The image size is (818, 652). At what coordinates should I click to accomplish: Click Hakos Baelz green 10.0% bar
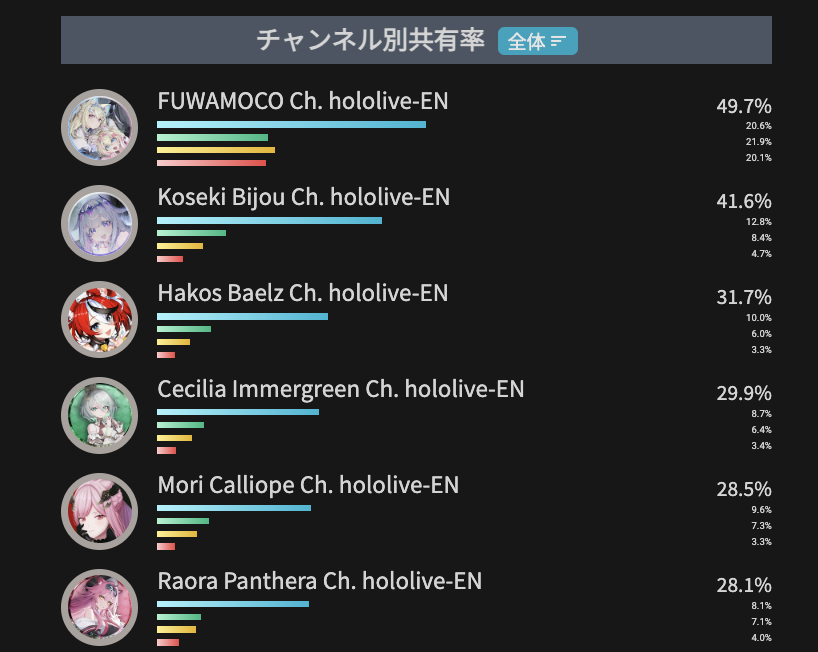(x=184, y=329)
